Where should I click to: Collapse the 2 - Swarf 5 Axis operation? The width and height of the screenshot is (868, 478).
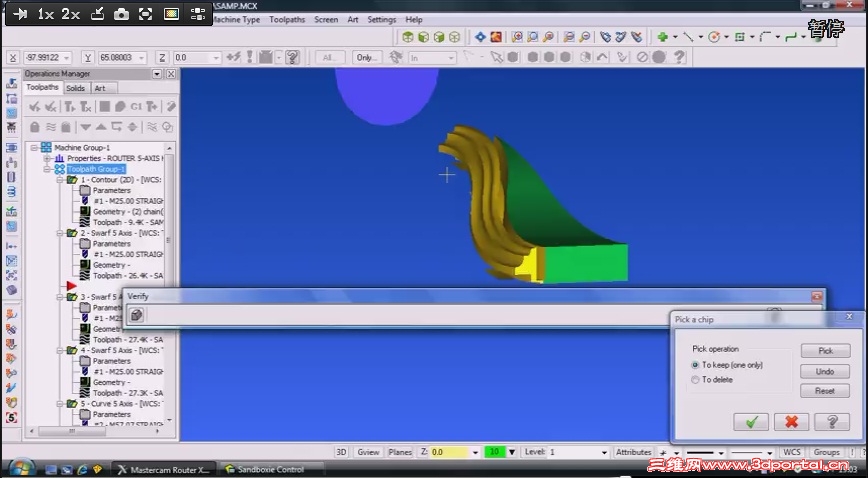coord(60,233)
